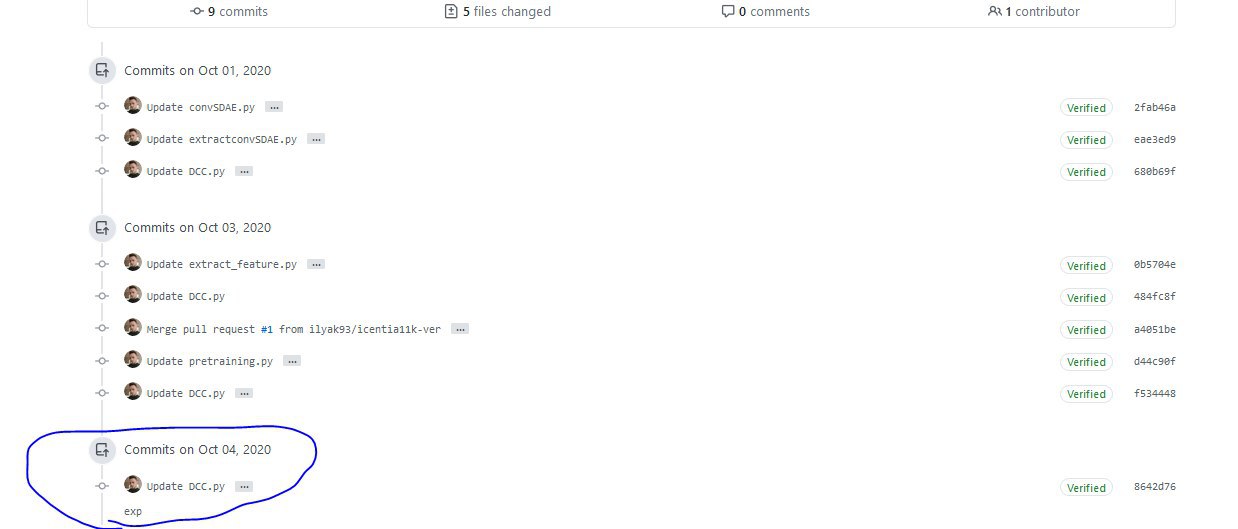Expand ellipsis details for Update extractconvSDAE.py

[316, 139]
